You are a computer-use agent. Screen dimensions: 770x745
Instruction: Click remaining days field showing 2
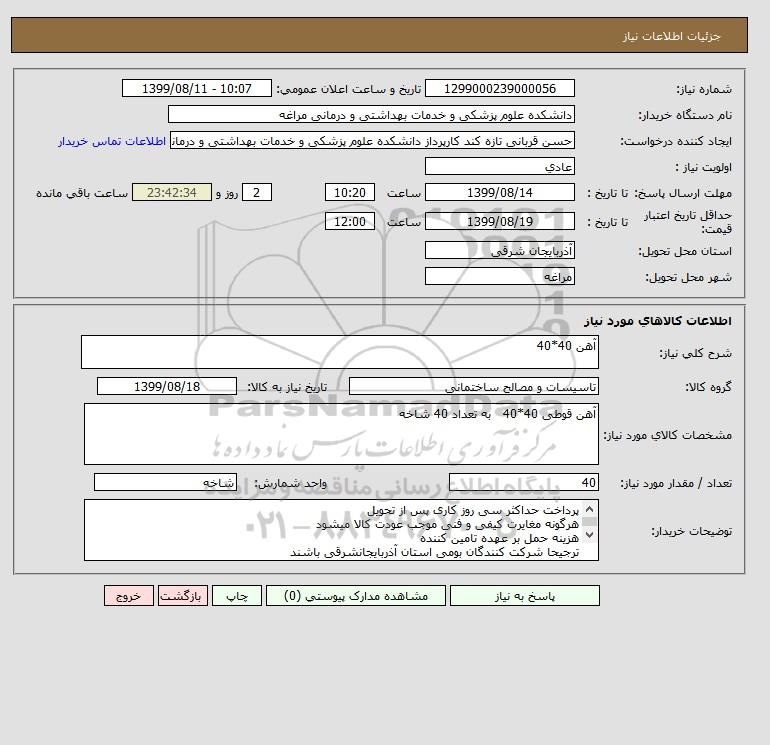tap(256, 193)
